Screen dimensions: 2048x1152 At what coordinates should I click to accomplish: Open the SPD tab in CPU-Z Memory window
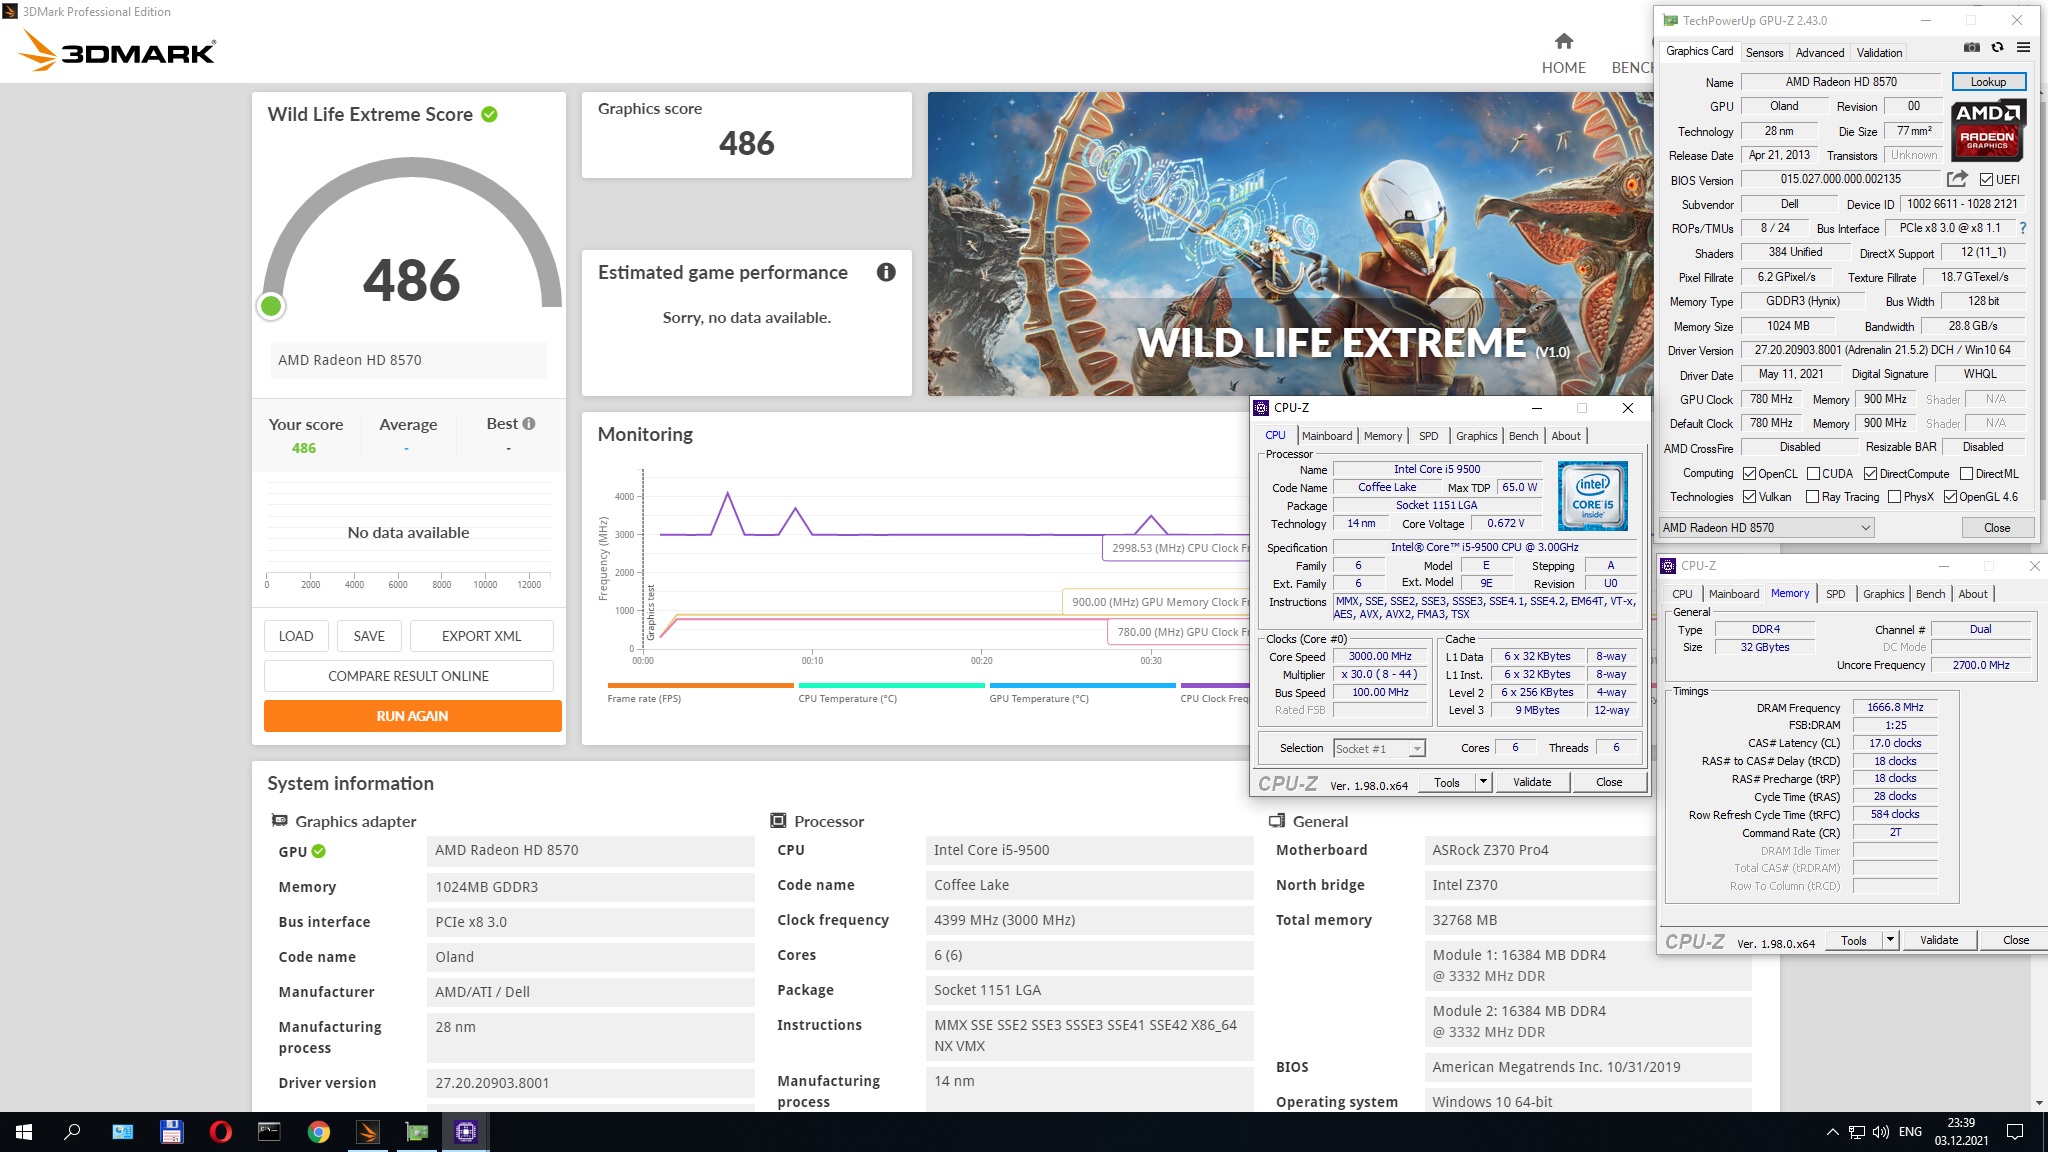1835,594
